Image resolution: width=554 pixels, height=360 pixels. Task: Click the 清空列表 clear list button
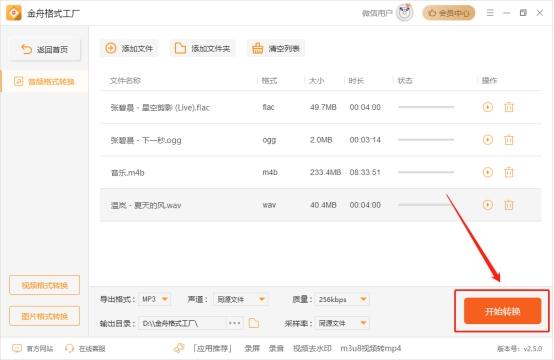click(x=276, y=48)
